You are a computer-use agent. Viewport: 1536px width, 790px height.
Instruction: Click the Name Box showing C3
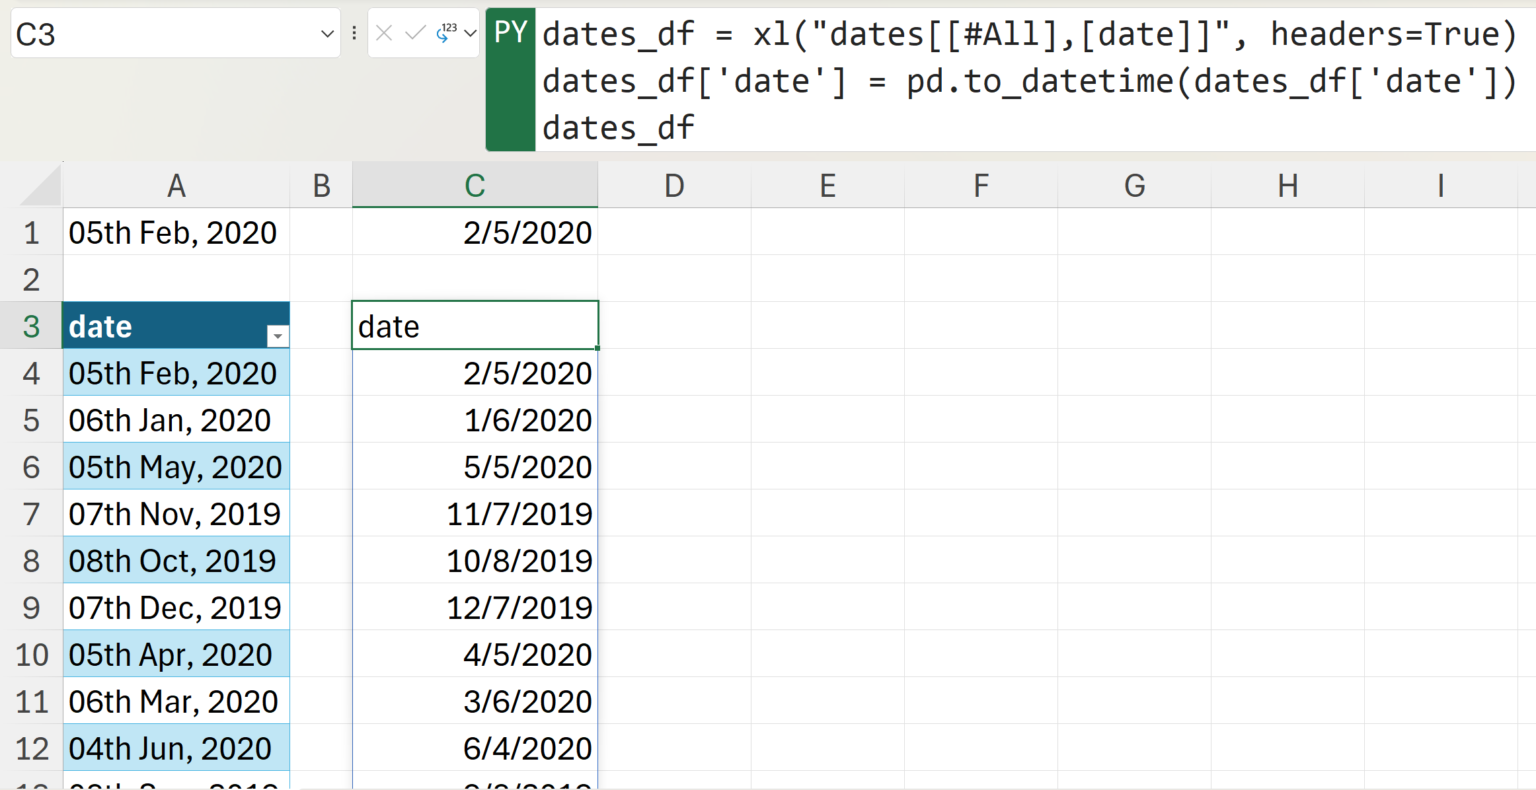pyautogui.click(x=160, y=34)
